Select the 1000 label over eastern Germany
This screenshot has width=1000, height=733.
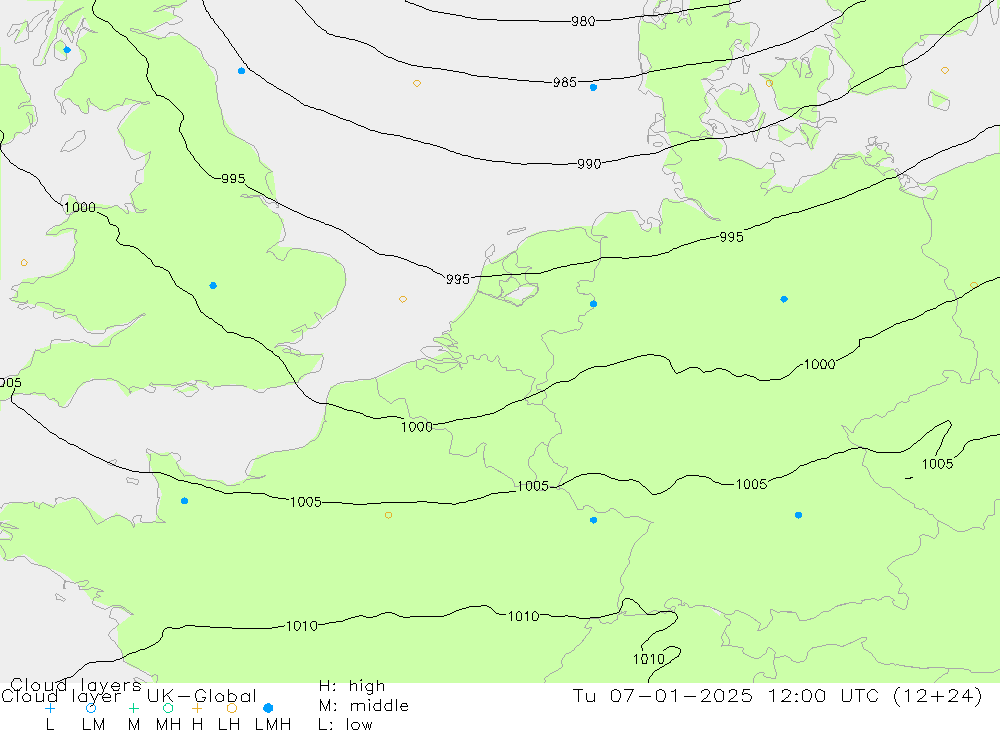pos(819,365)
